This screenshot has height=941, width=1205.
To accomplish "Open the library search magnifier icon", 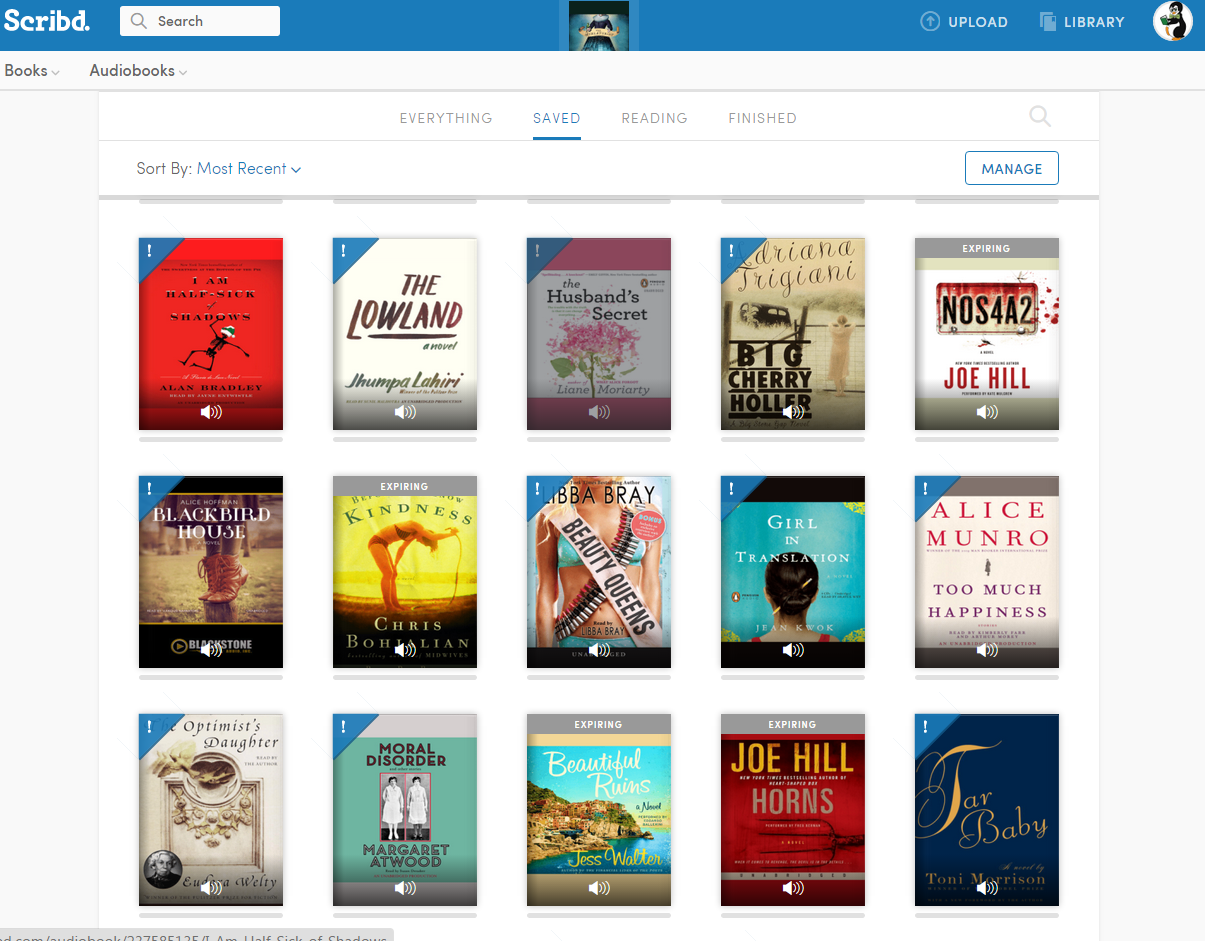I will click(1040, 117).
